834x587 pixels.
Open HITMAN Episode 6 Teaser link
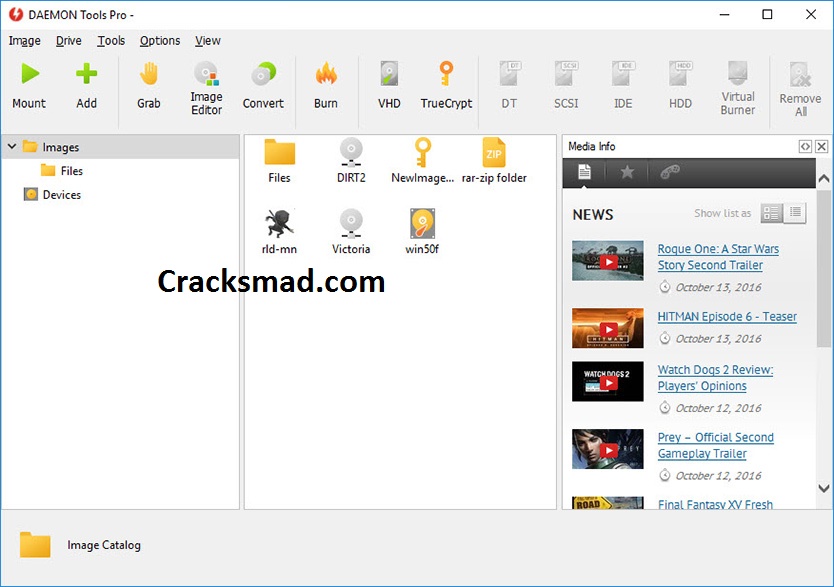(727, 316)
